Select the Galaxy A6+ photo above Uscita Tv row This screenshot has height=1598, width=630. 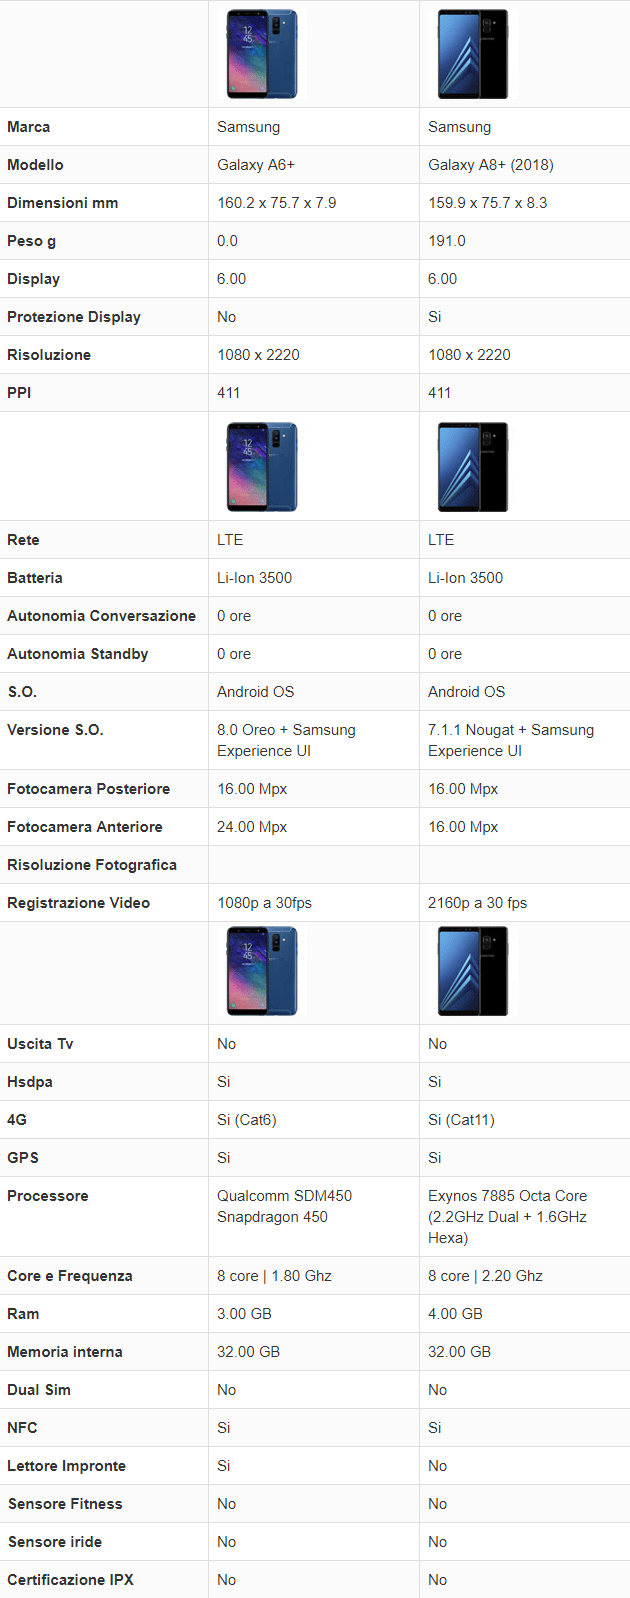262,972
